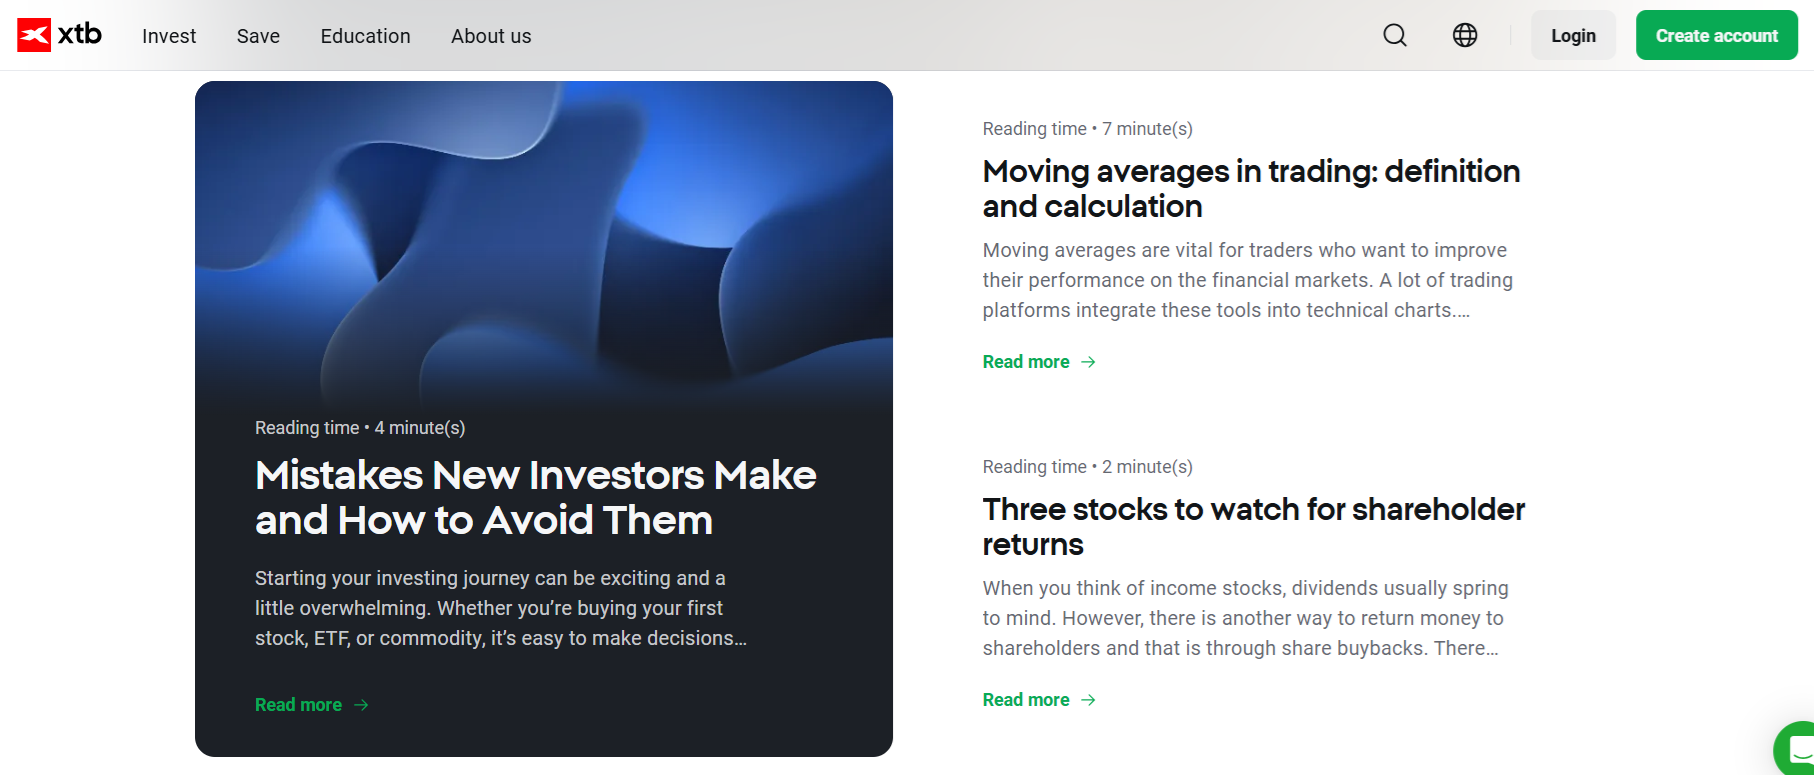Open the Invest menu

pos(169,36)
